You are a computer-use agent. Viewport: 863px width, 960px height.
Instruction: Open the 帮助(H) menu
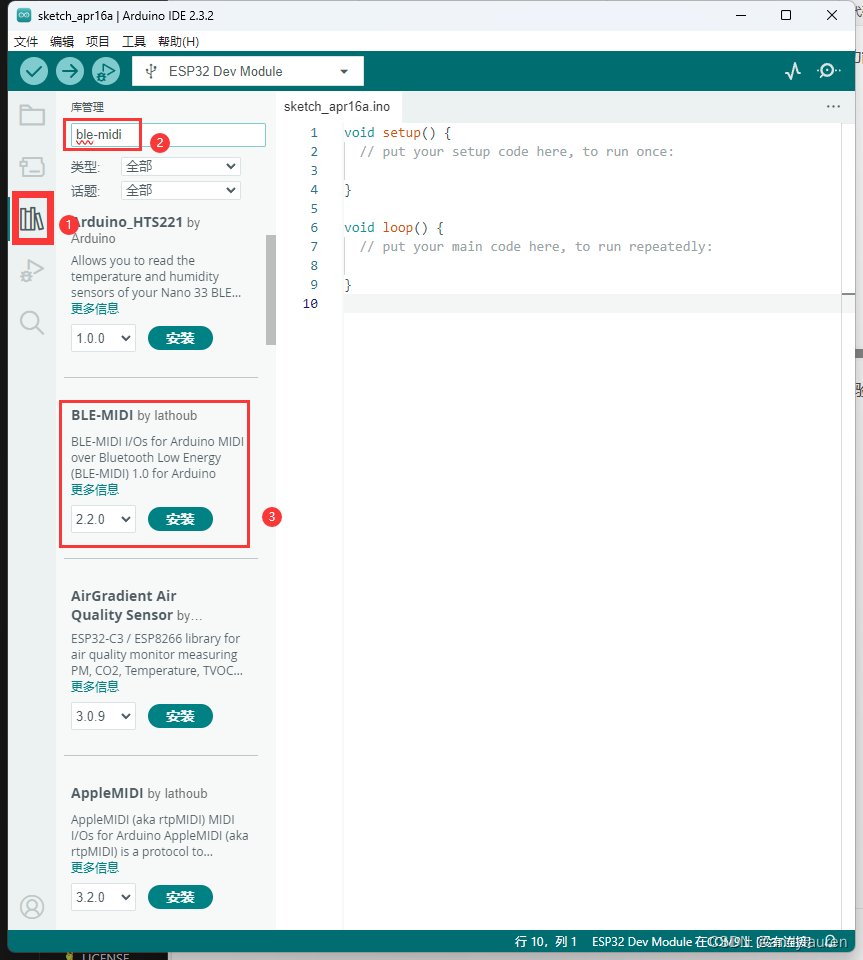(178, 42)
